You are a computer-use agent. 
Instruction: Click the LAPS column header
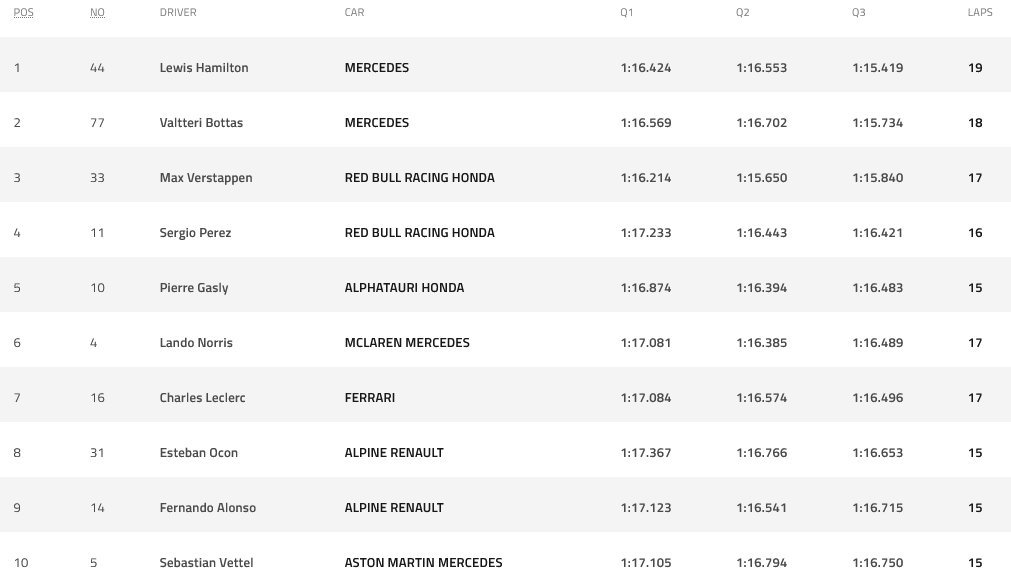click(980, 13)
